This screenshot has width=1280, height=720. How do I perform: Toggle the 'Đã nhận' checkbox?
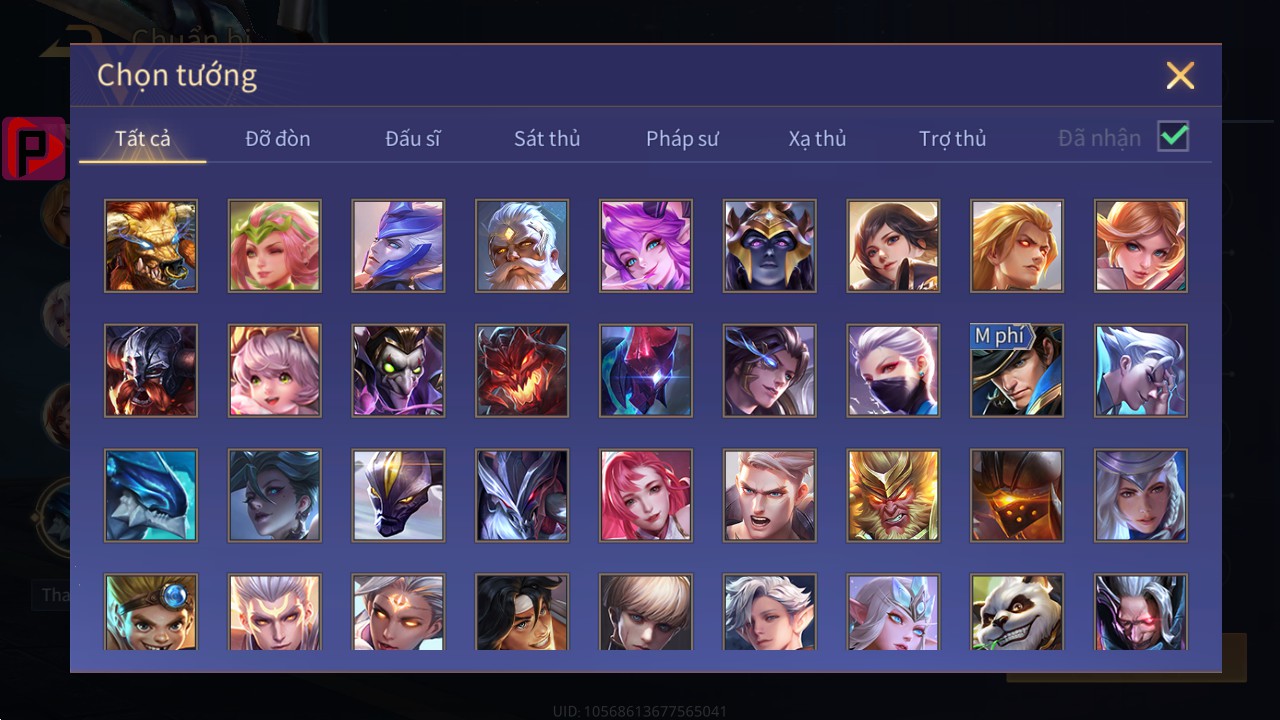[x=1173, y=136]
